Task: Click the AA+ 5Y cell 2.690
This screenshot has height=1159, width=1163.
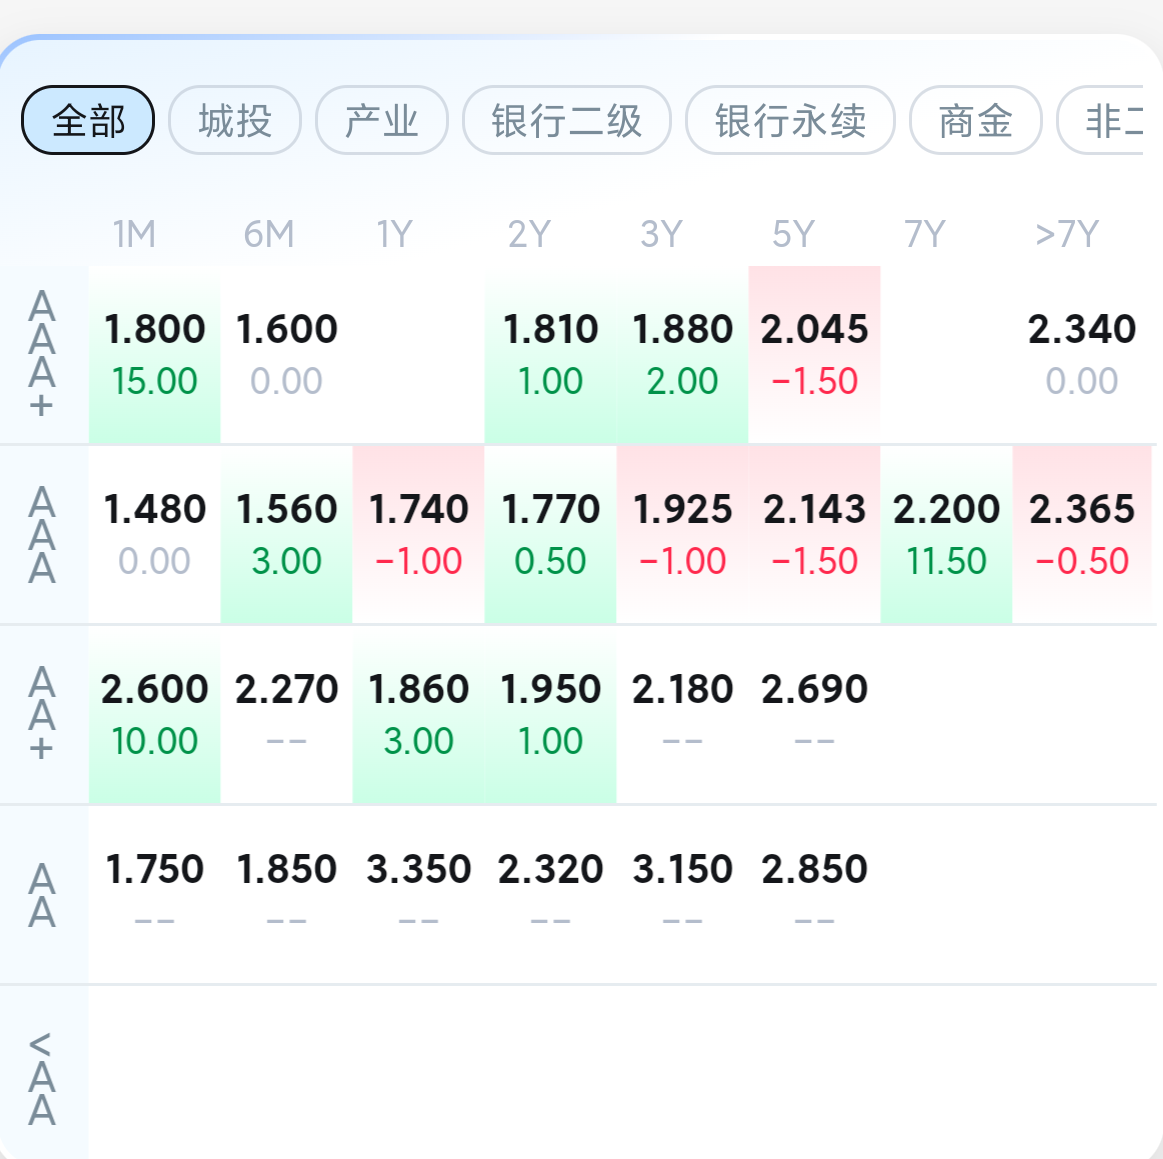Action: point(814,715)
